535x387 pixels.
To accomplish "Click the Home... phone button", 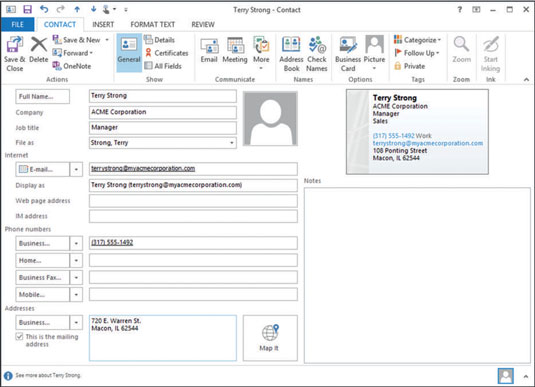I will pyautogui.click(x=42, y=260).
